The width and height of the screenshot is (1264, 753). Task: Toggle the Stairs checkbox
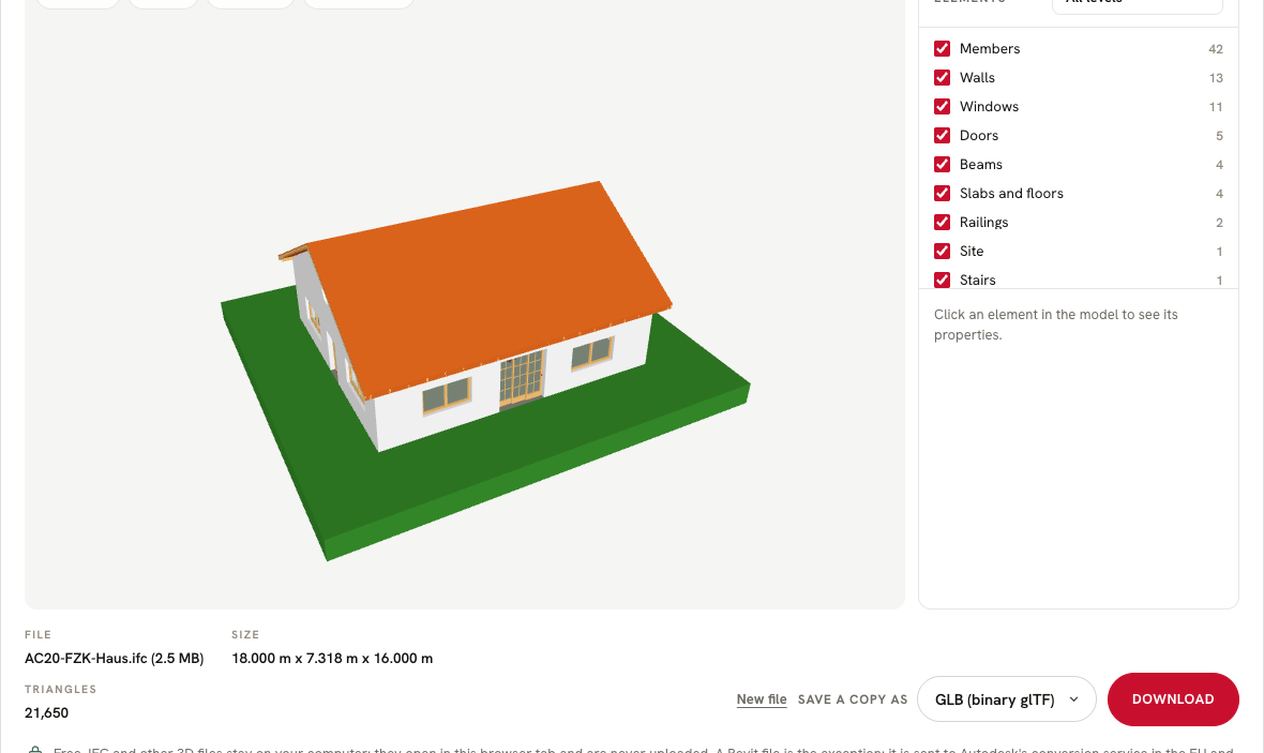pos(942,280)
